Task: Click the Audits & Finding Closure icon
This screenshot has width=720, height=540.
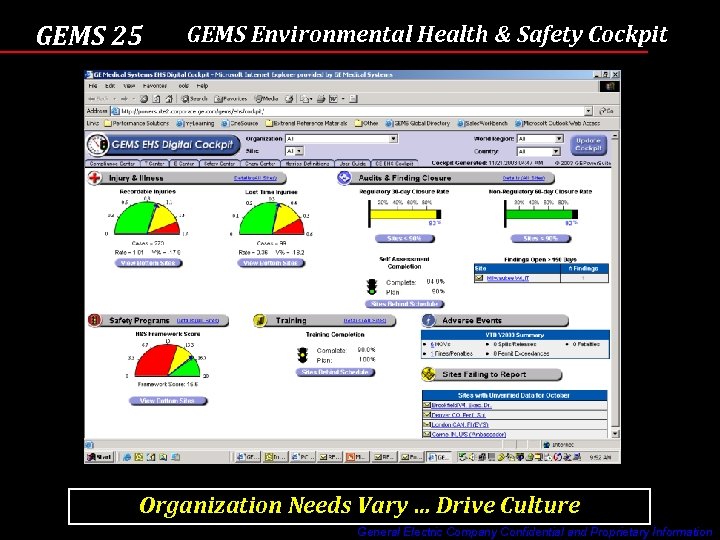Action: (344, 178)
